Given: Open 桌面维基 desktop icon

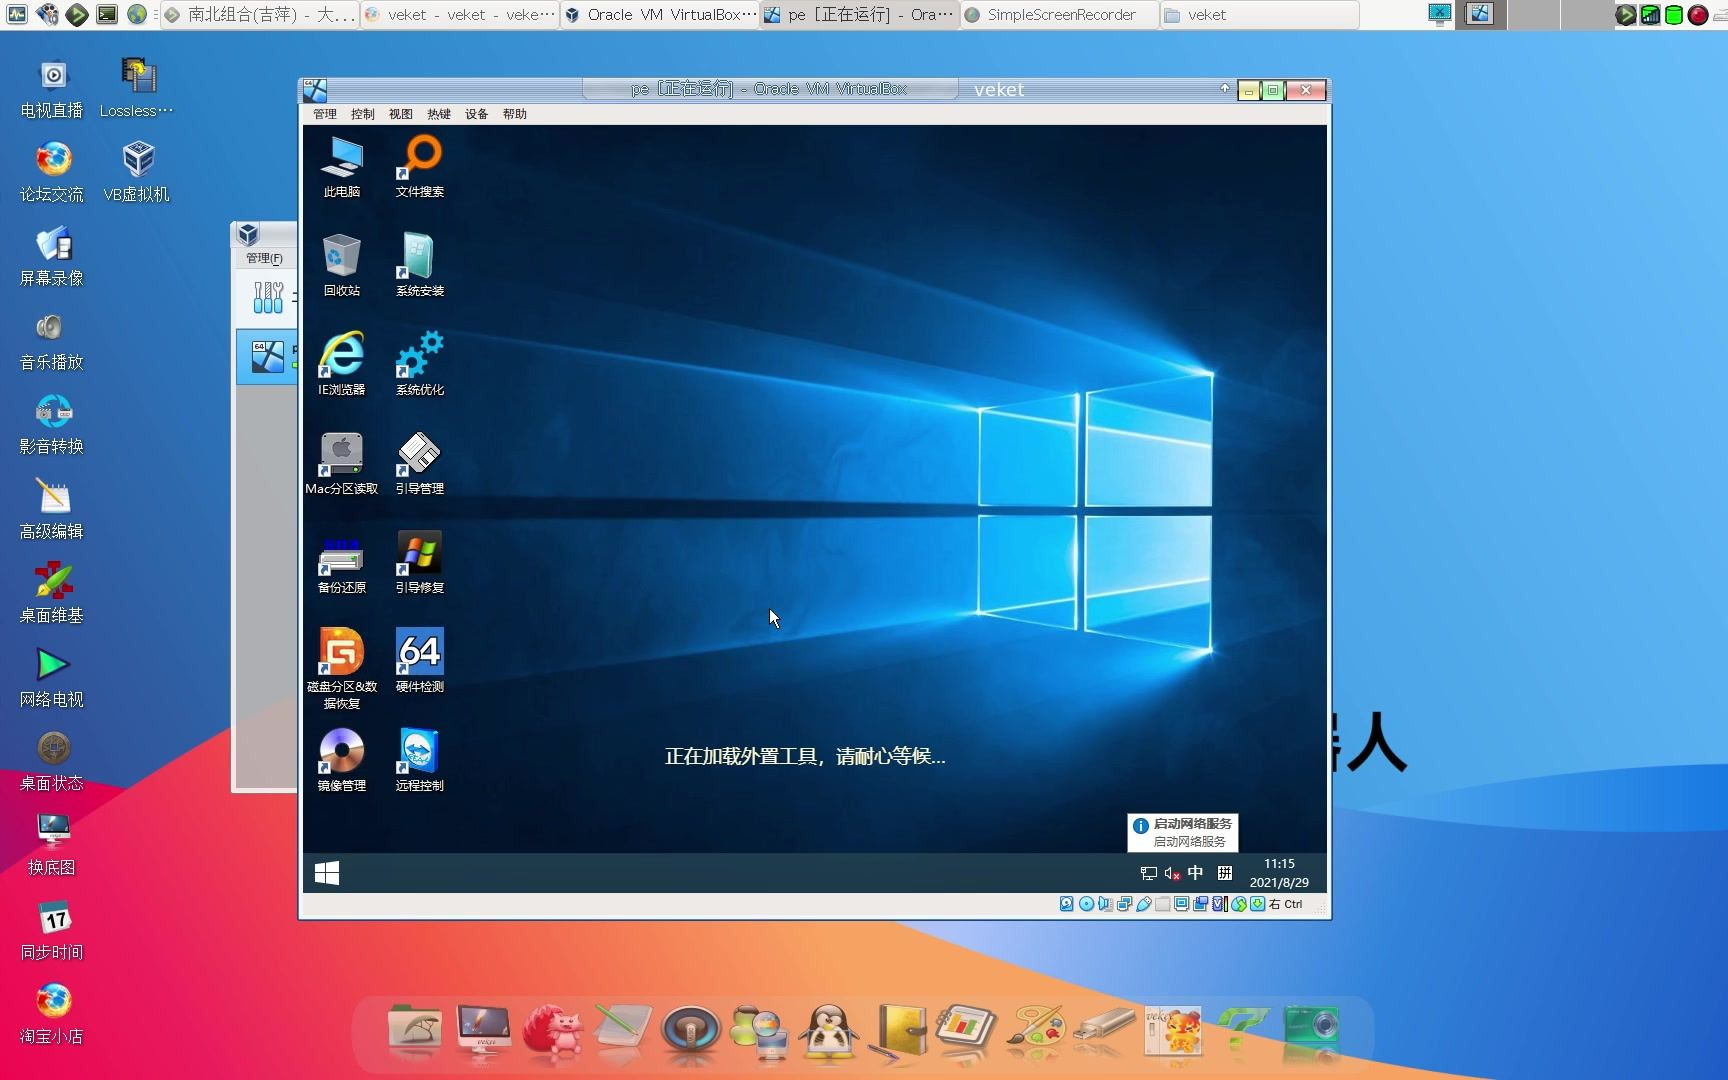Looking at the screenshot, I should (52, 593).
